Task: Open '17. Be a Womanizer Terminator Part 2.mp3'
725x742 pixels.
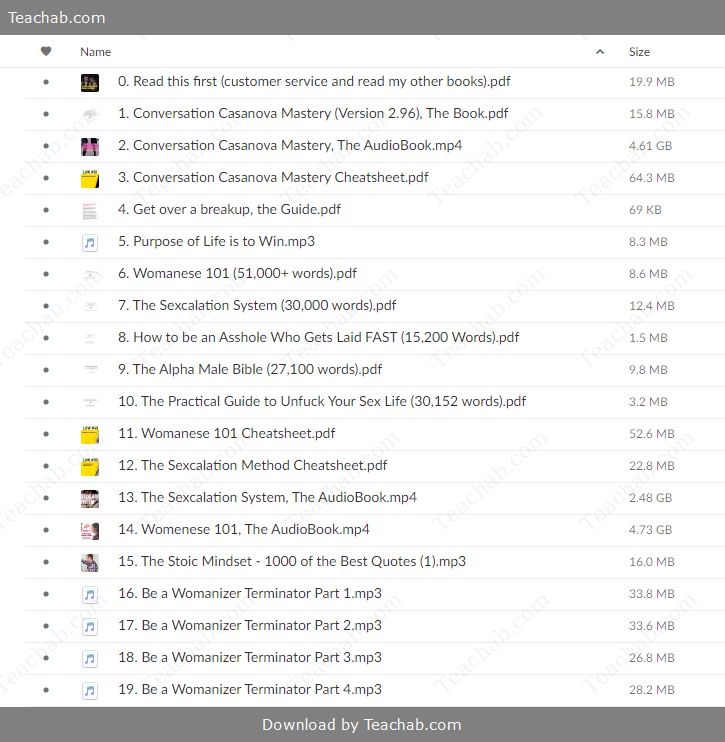Action: pyautogui.click(x=250, y=626)
